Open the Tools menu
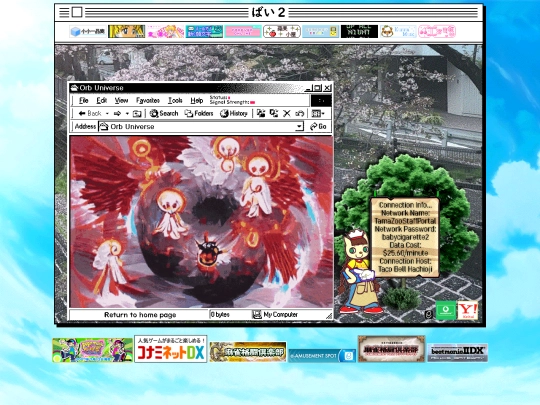The width and height of the screenshot is (540, 405). [175, 100]
